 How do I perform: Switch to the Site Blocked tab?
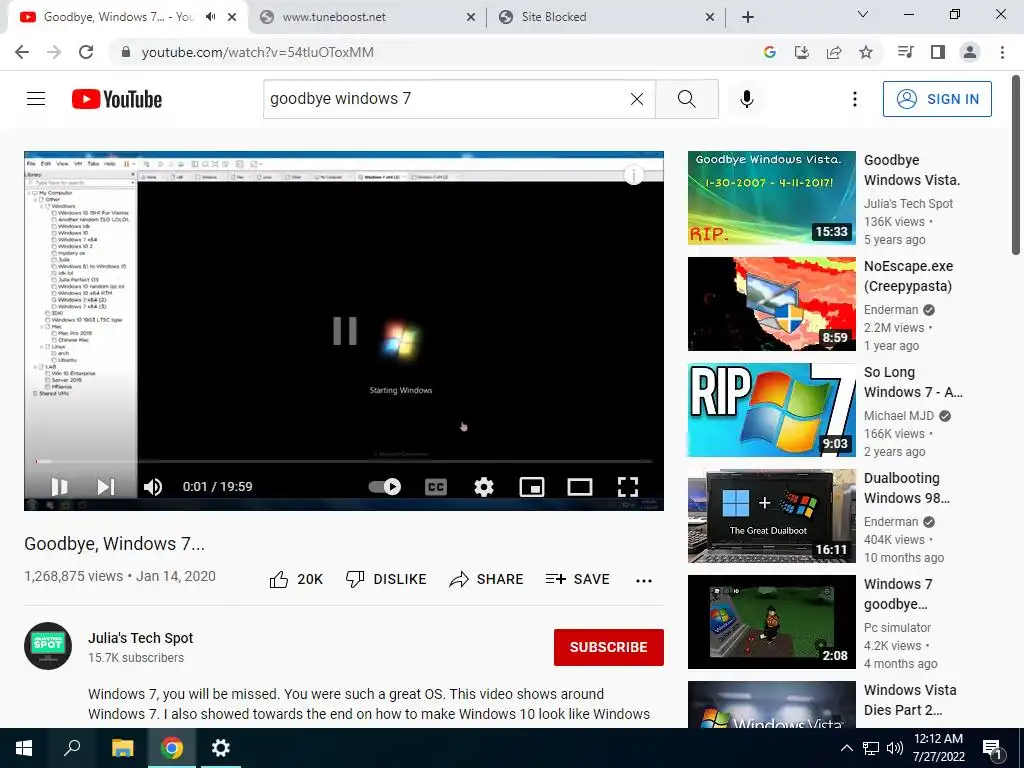click(x=606, y=17)
